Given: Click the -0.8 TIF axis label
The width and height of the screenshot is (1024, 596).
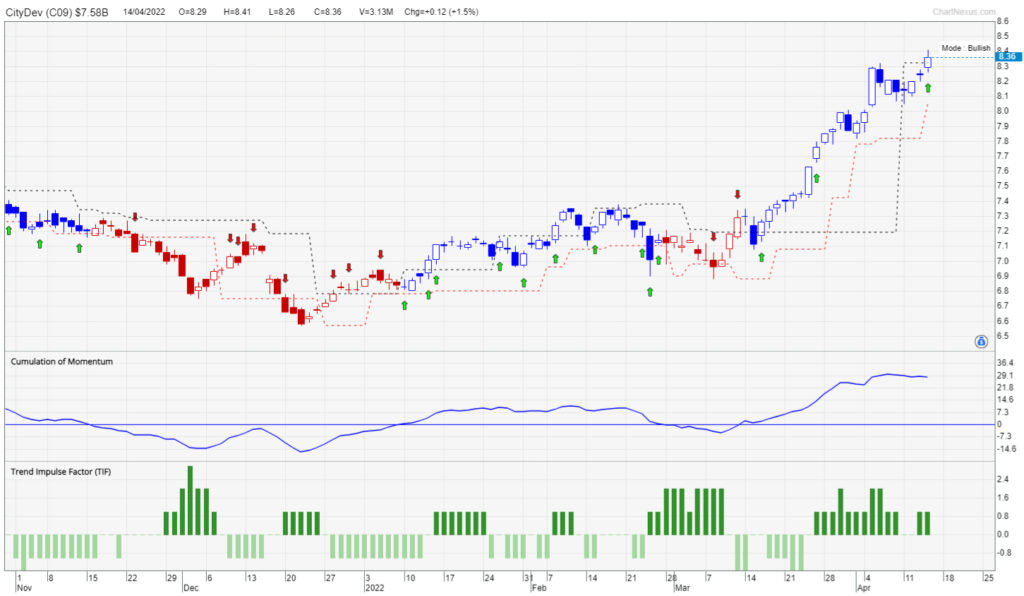Looking at the screenshot, I should click(1004, 552).
